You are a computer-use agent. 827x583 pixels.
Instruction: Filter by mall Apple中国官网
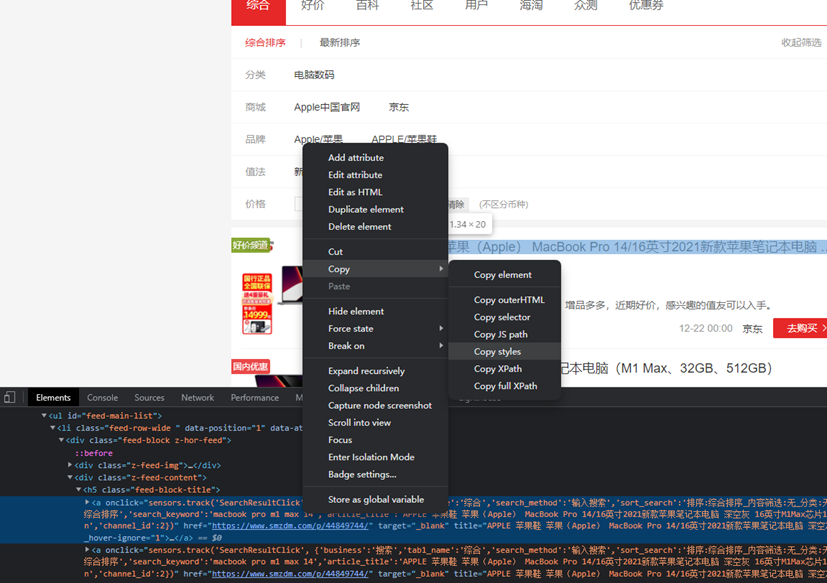(327, 107)
